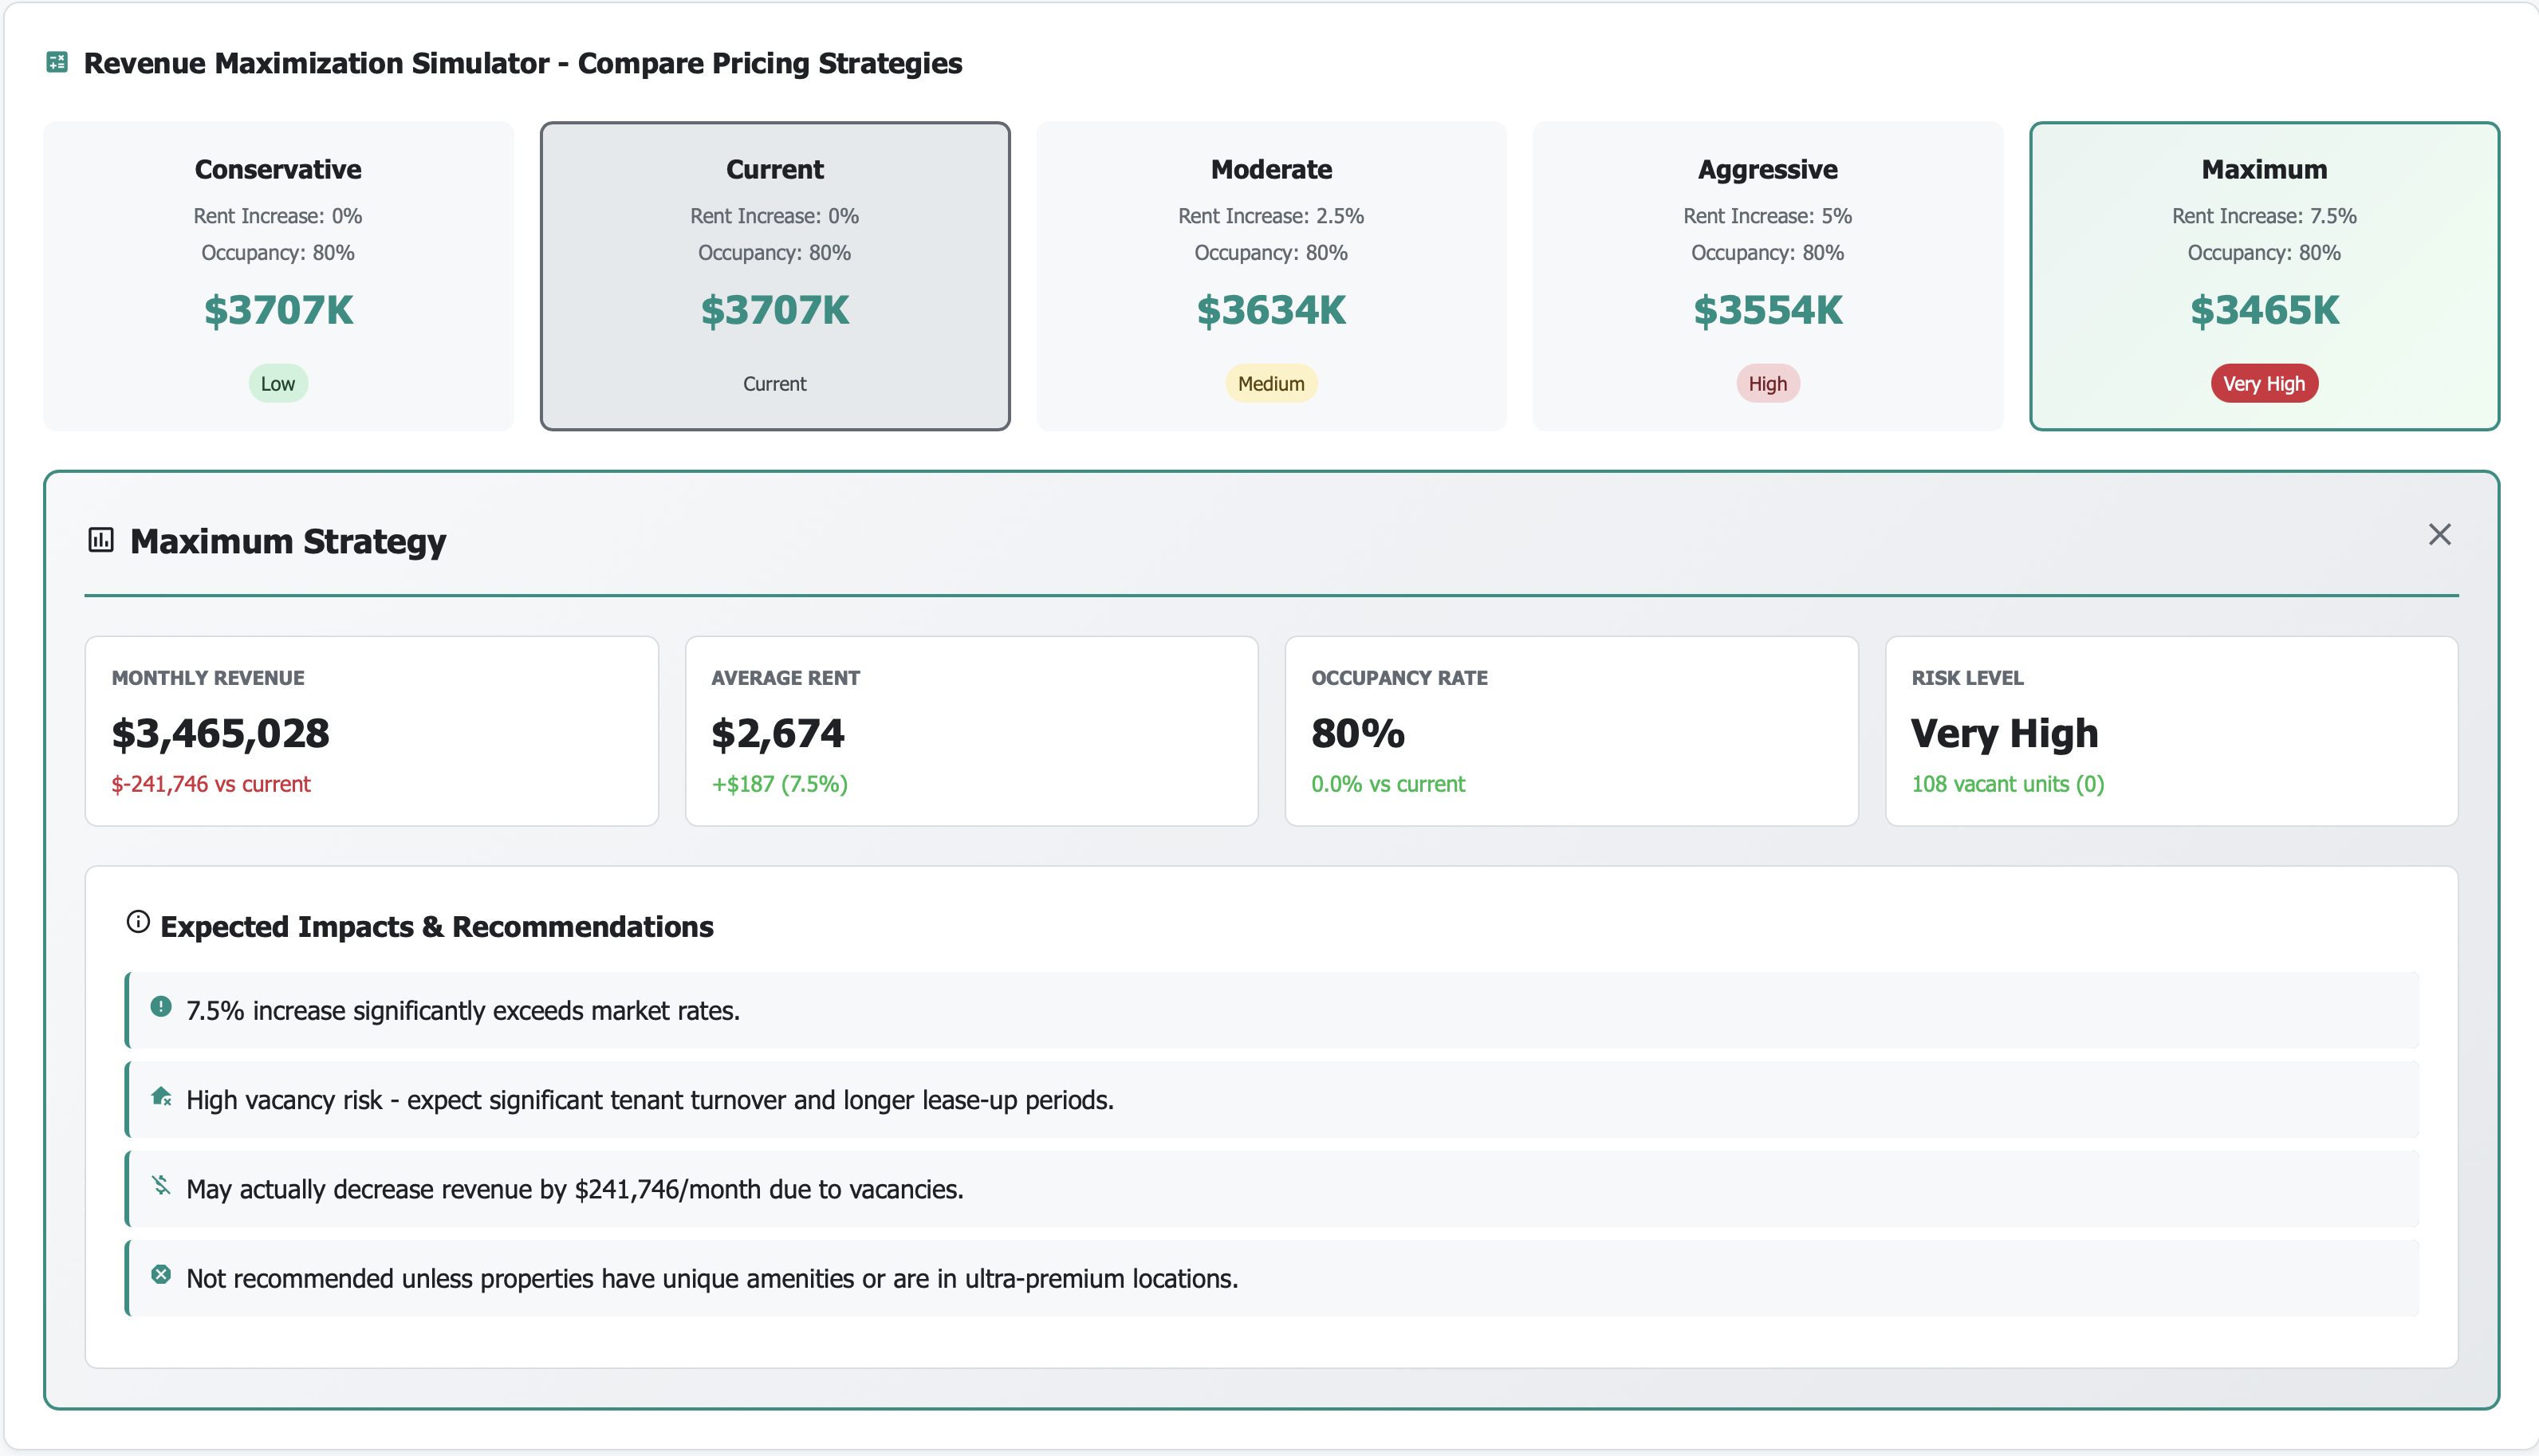Click the crossed dollar icon on revenue decrease item

(x=161, y=1185)
